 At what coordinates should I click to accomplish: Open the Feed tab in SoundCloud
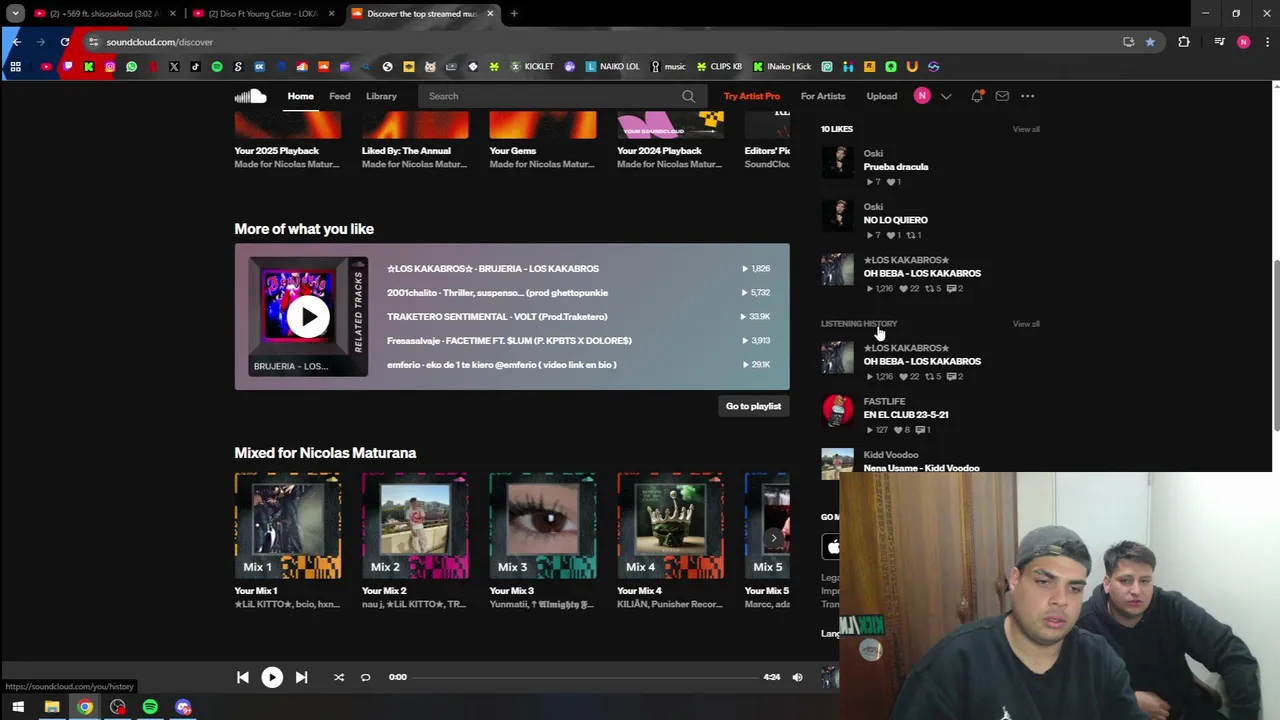(x=340, y=96)
